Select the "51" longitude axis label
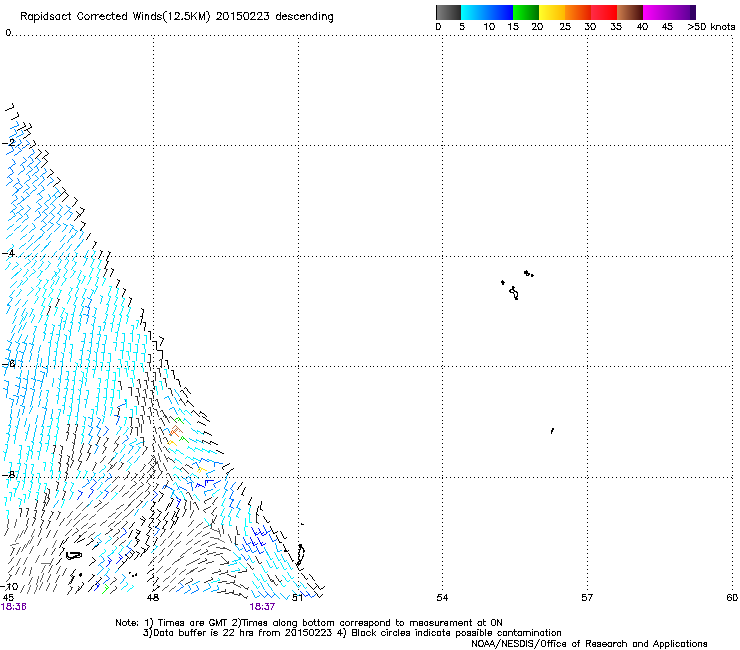The height and width of the screenshot is (650, 740). (x=297, y=598)
